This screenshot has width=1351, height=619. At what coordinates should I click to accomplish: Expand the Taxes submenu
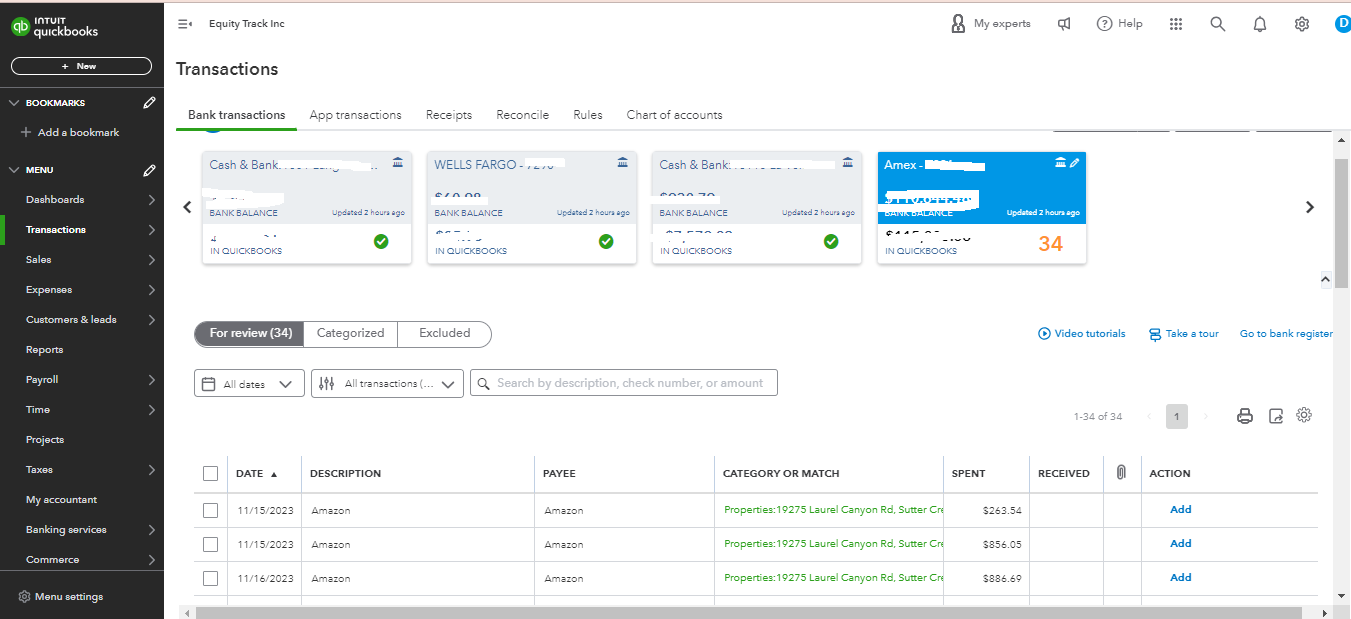[x=151, y=470]
